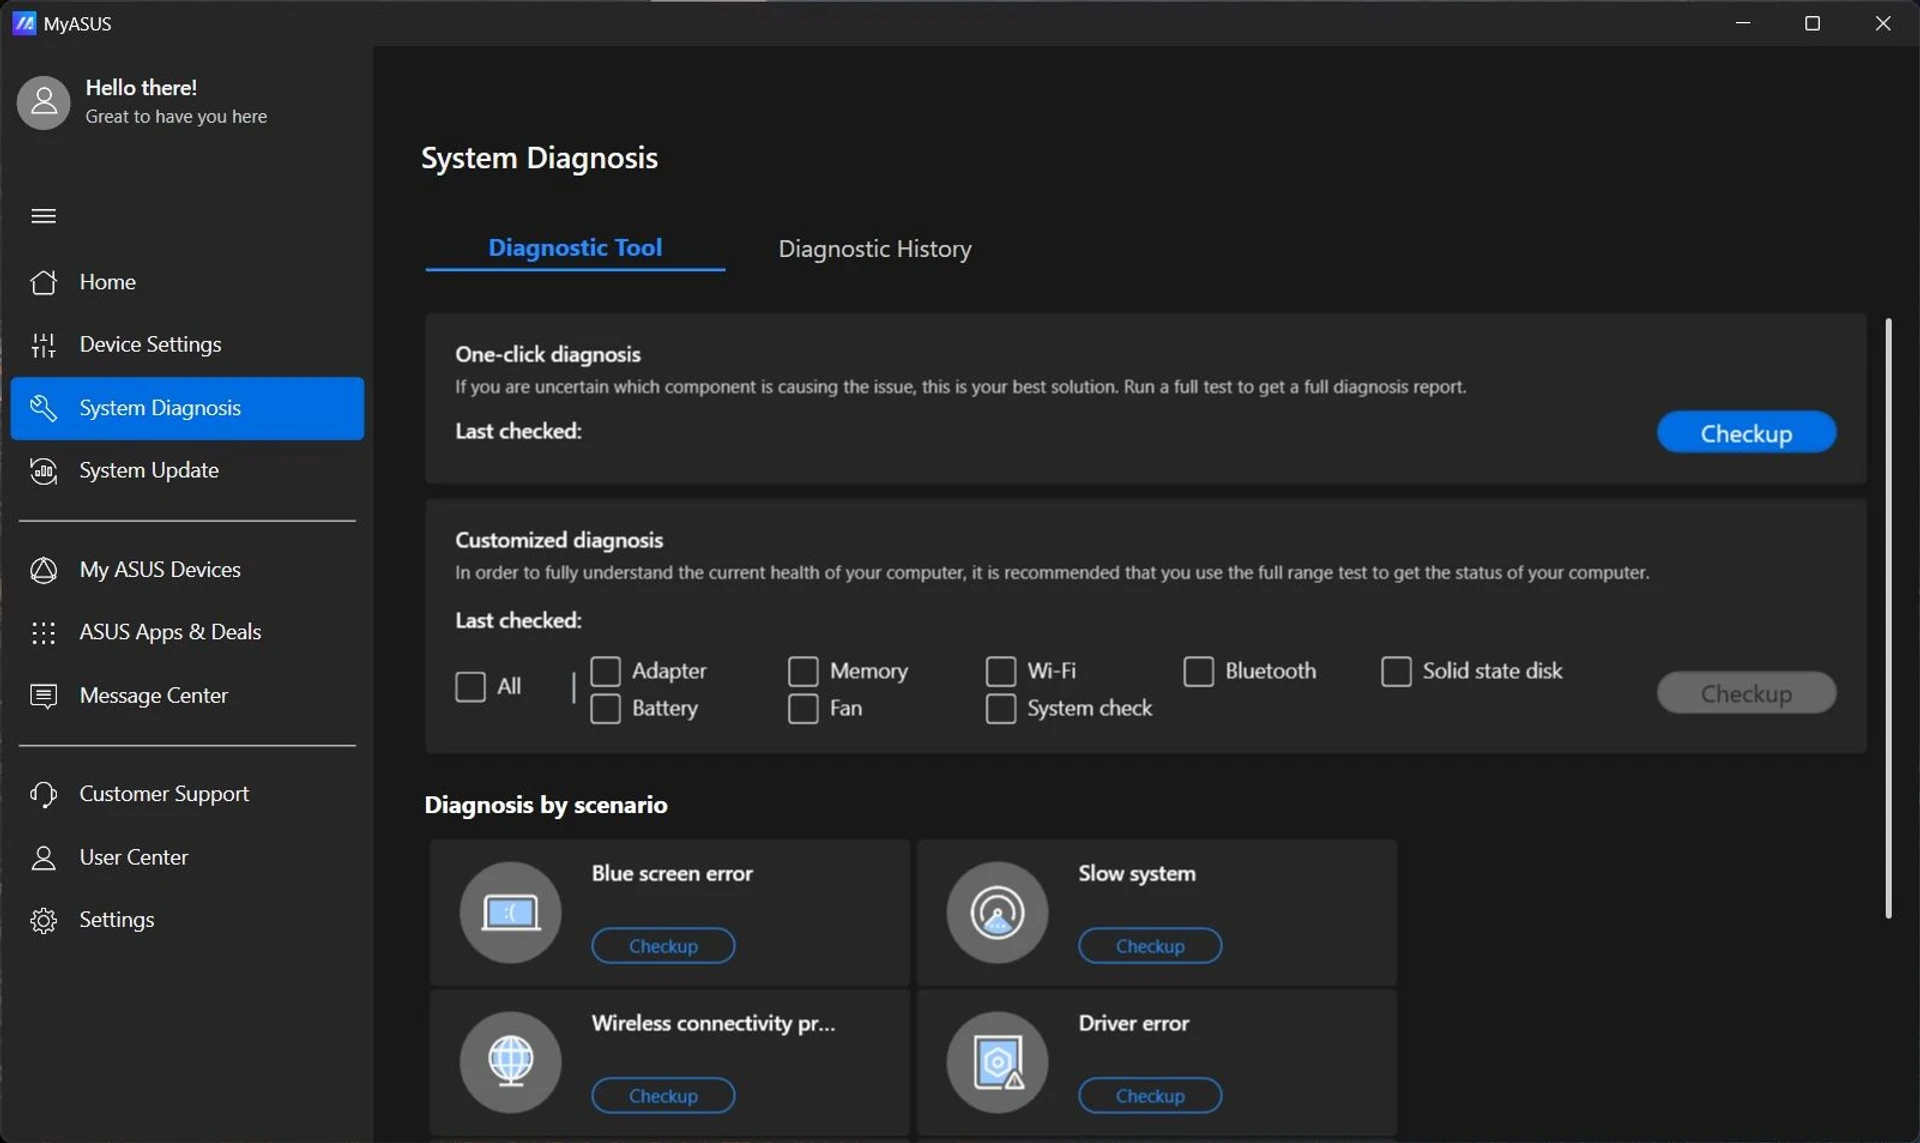Click the User Center person icon
The image size is (1920, 1143).
pyautogui.click(x=43, y=857)
